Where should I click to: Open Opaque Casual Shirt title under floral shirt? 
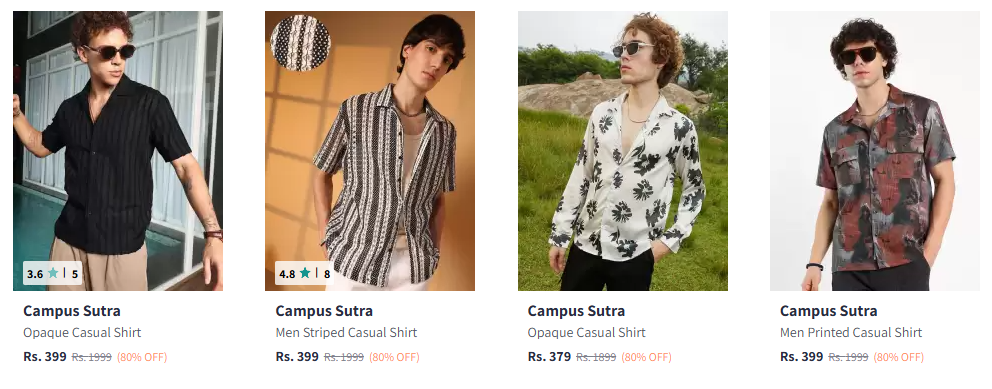pyautogui.click(x=586, y=333)
